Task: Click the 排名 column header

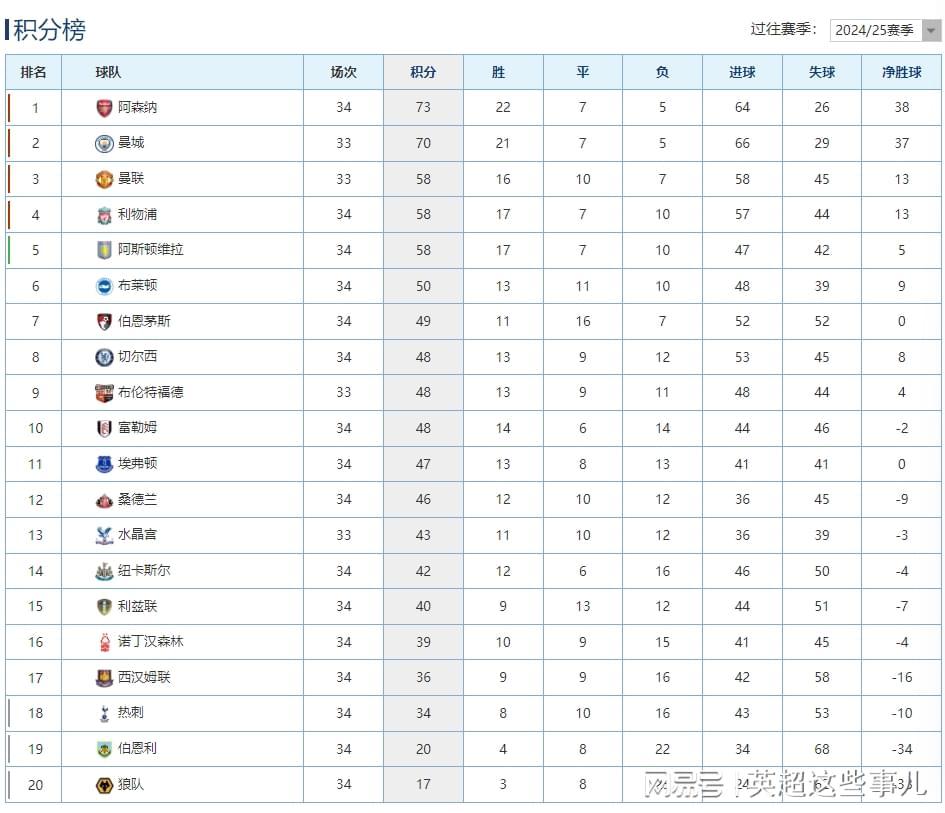Action: point(34,72)
